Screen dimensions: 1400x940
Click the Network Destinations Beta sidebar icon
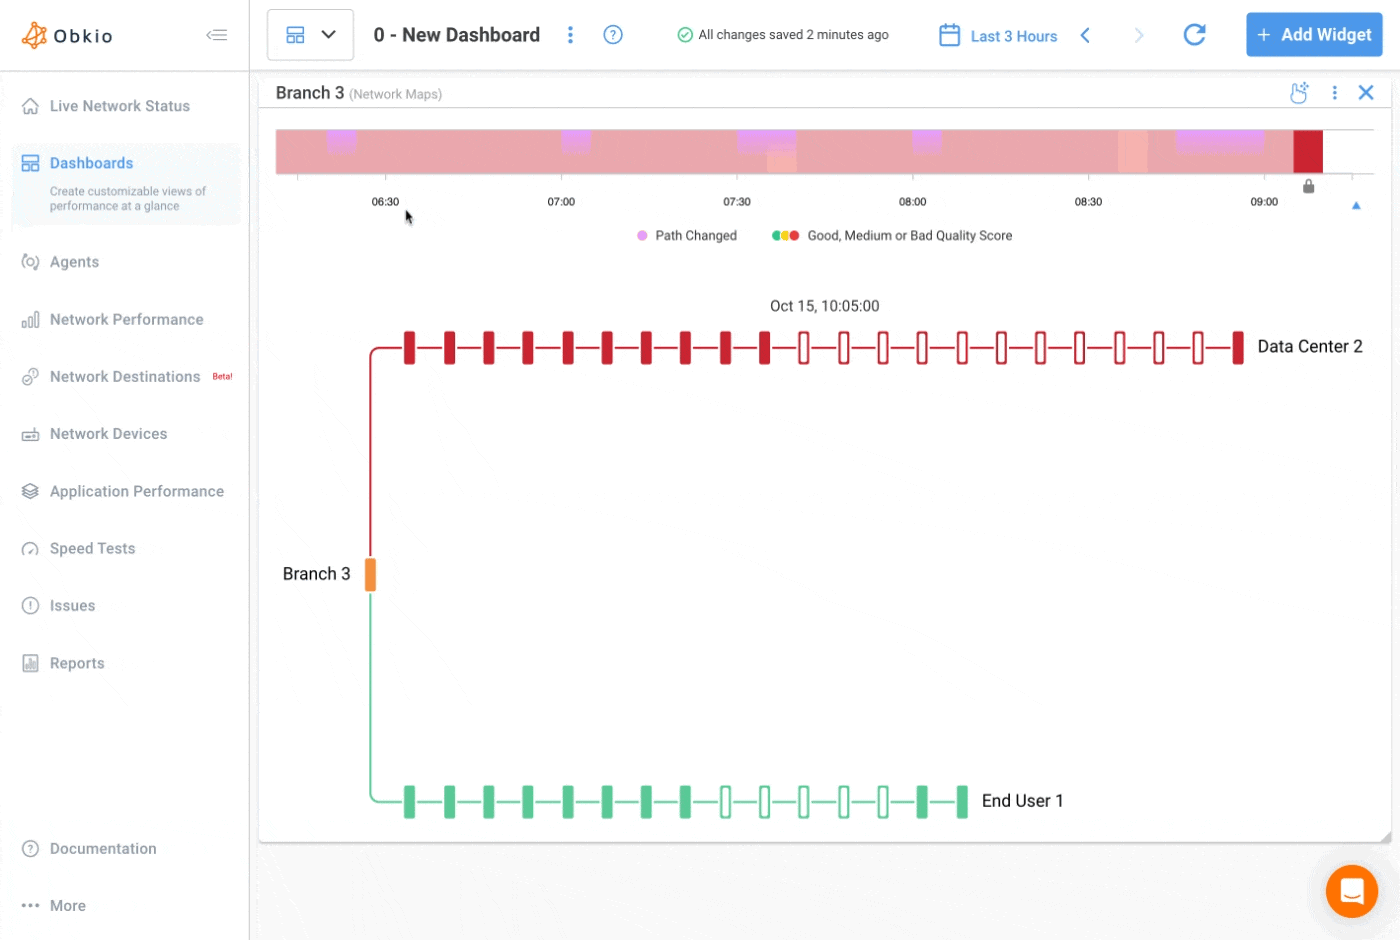[30, 376]
